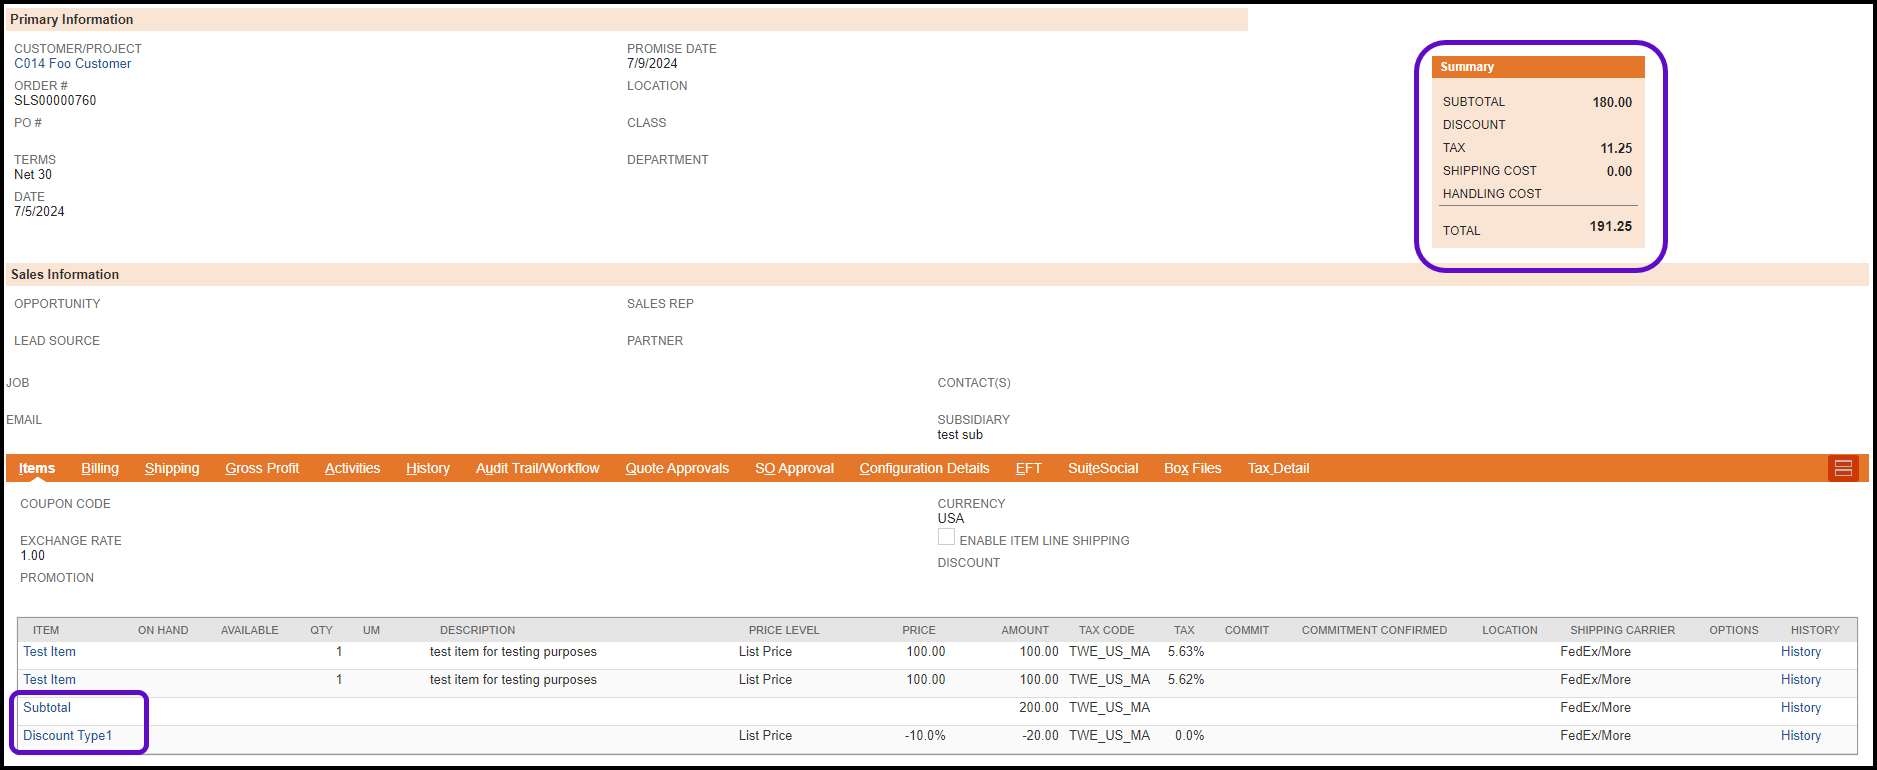Switch to the Shipping tab
This screenshot has width=1877, height=770.
pyautogui.click(x=172, y=468)
